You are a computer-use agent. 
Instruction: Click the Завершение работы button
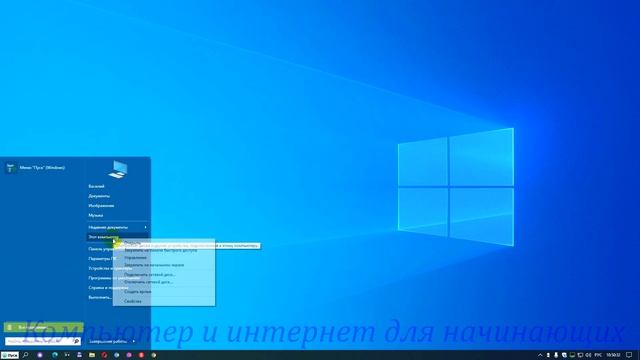[108, 341]
